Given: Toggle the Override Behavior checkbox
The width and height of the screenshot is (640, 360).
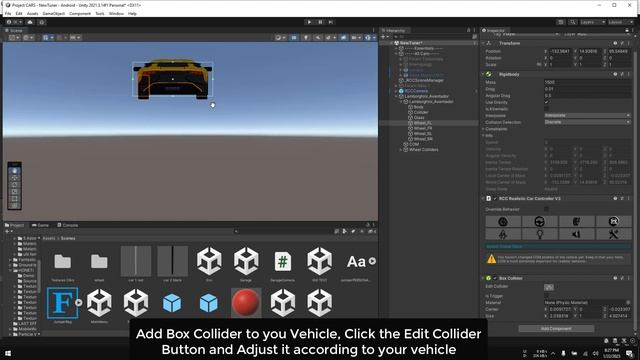Looking at the screenshot, I should tap(547, 209).
